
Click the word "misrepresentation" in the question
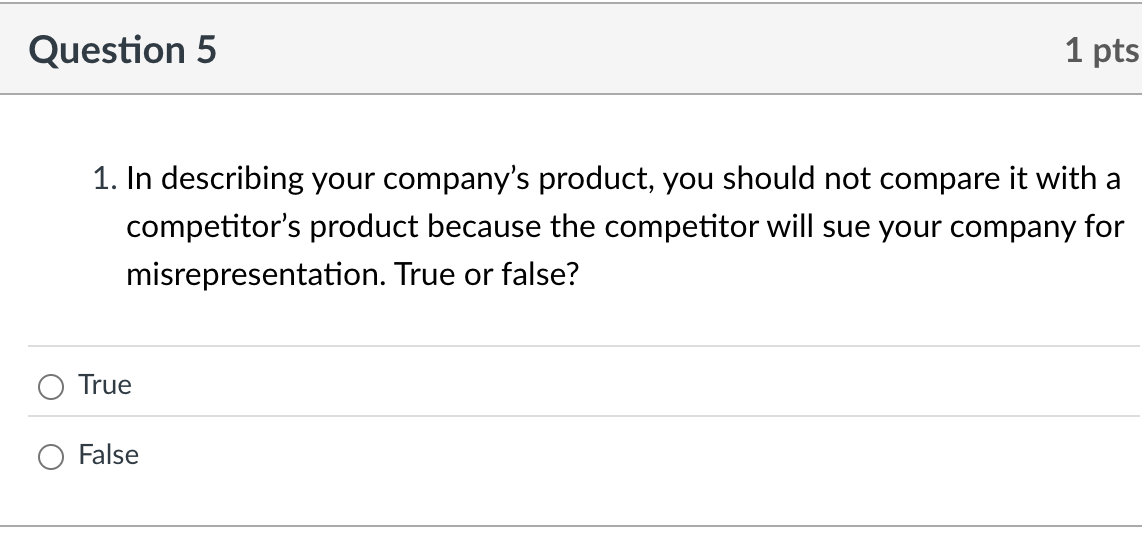coord(257,274)
